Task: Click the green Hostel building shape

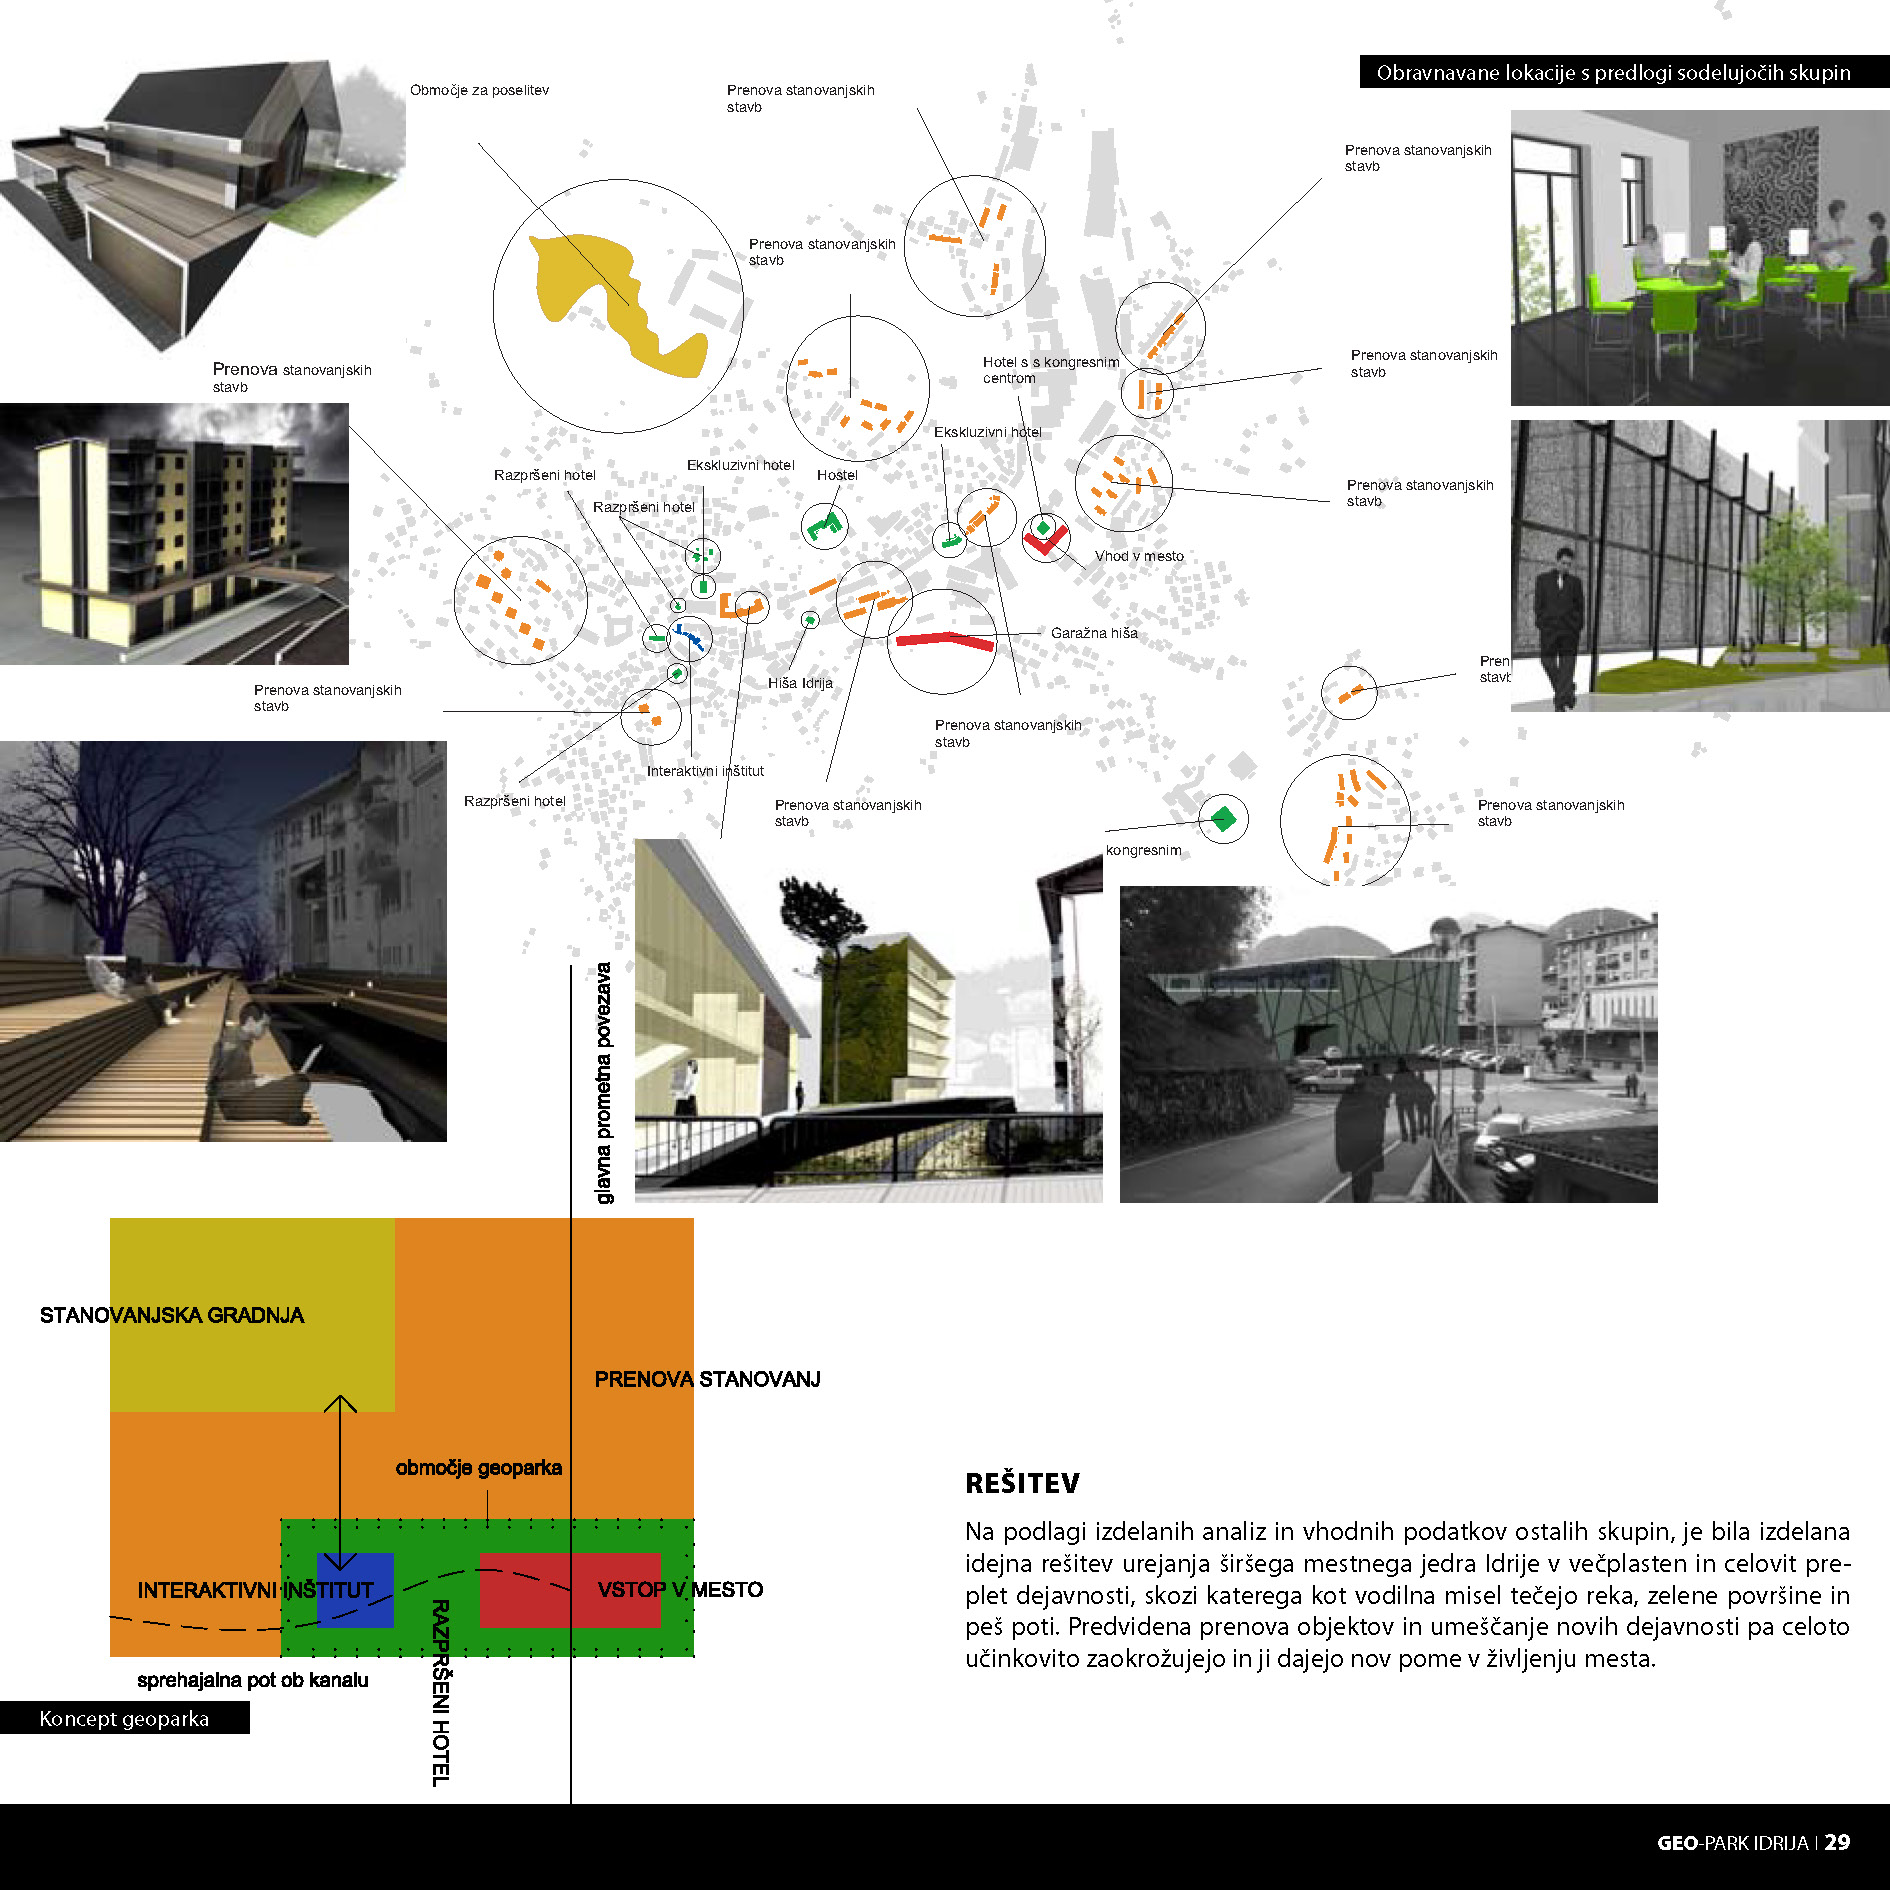Action: click(x=824, y=526)
